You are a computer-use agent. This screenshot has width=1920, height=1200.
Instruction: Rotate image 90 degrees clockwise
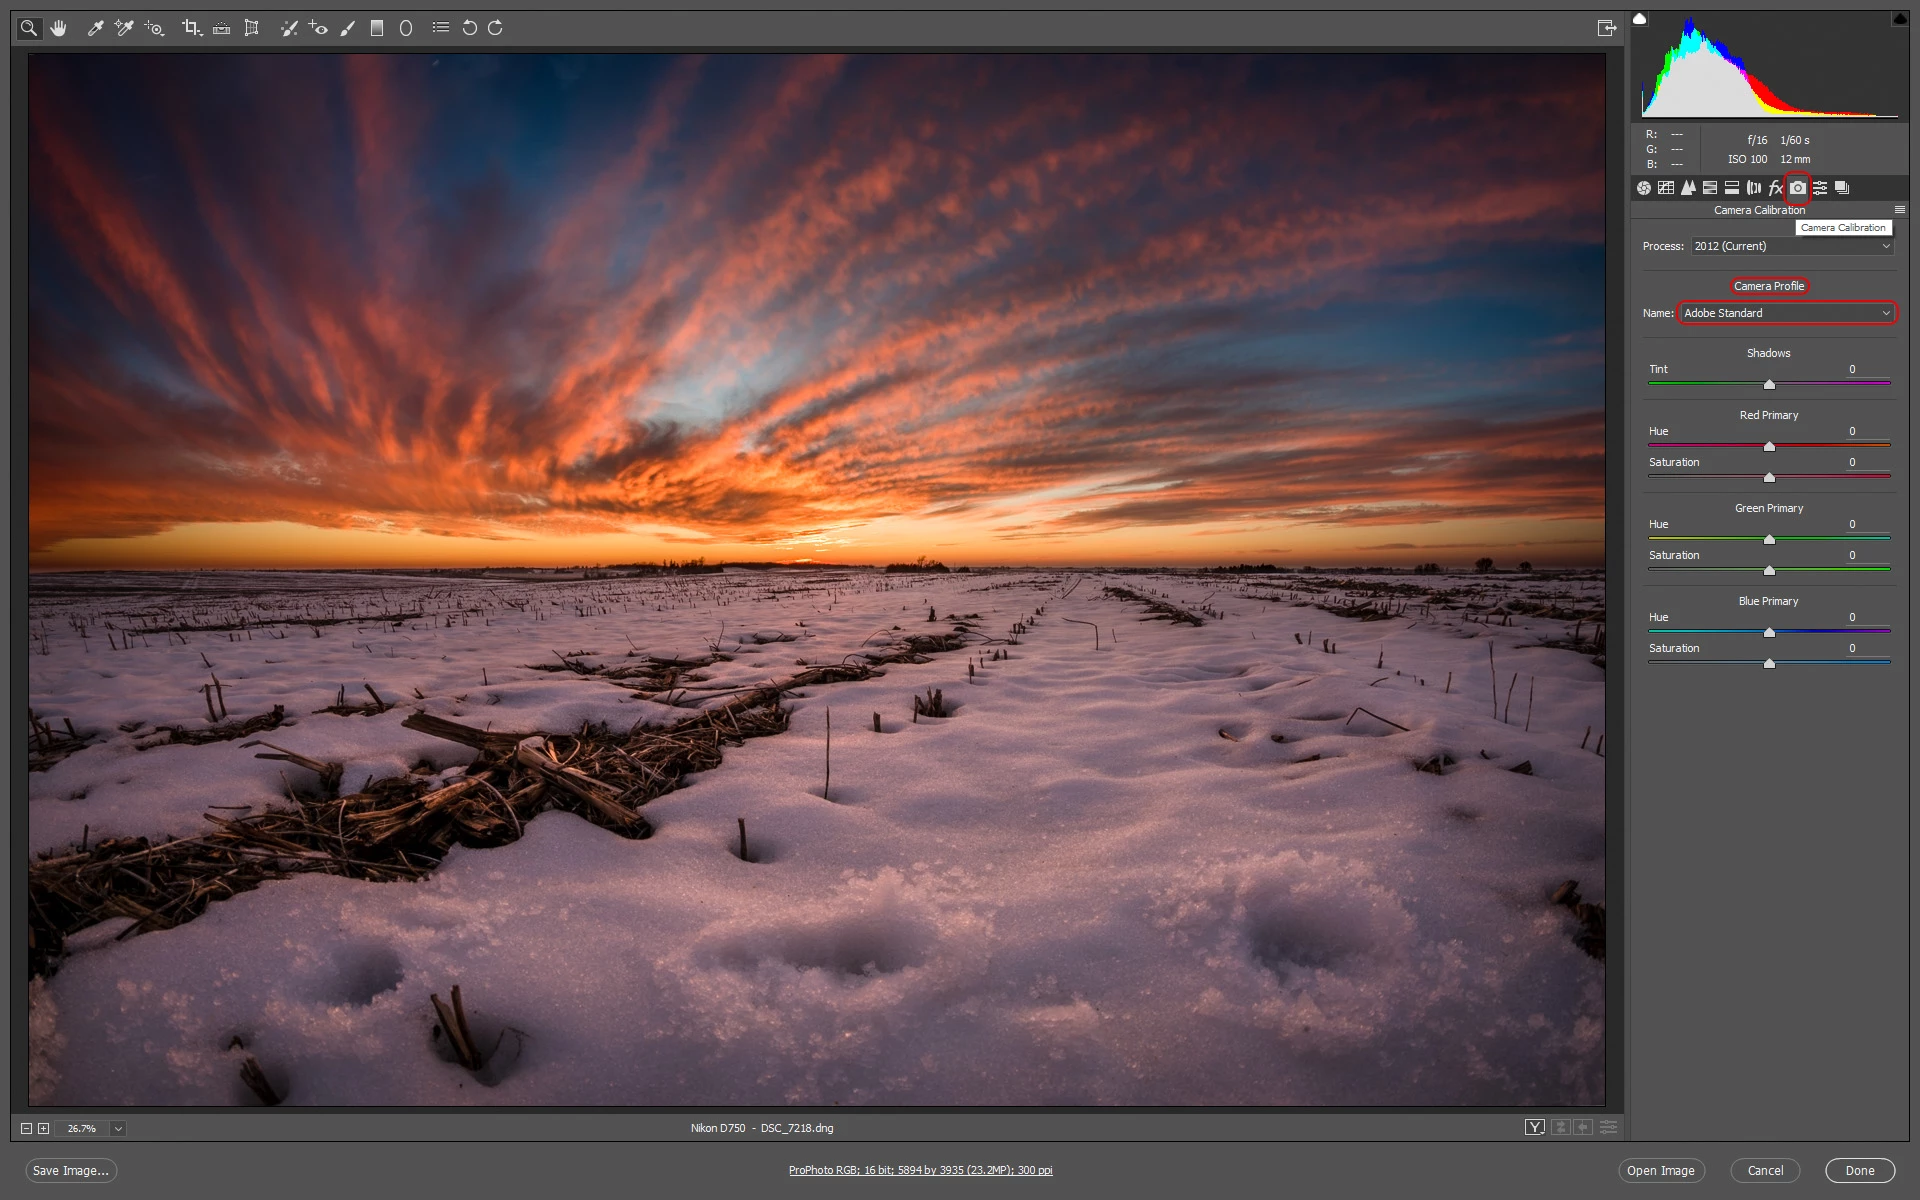tap(496, 28)
